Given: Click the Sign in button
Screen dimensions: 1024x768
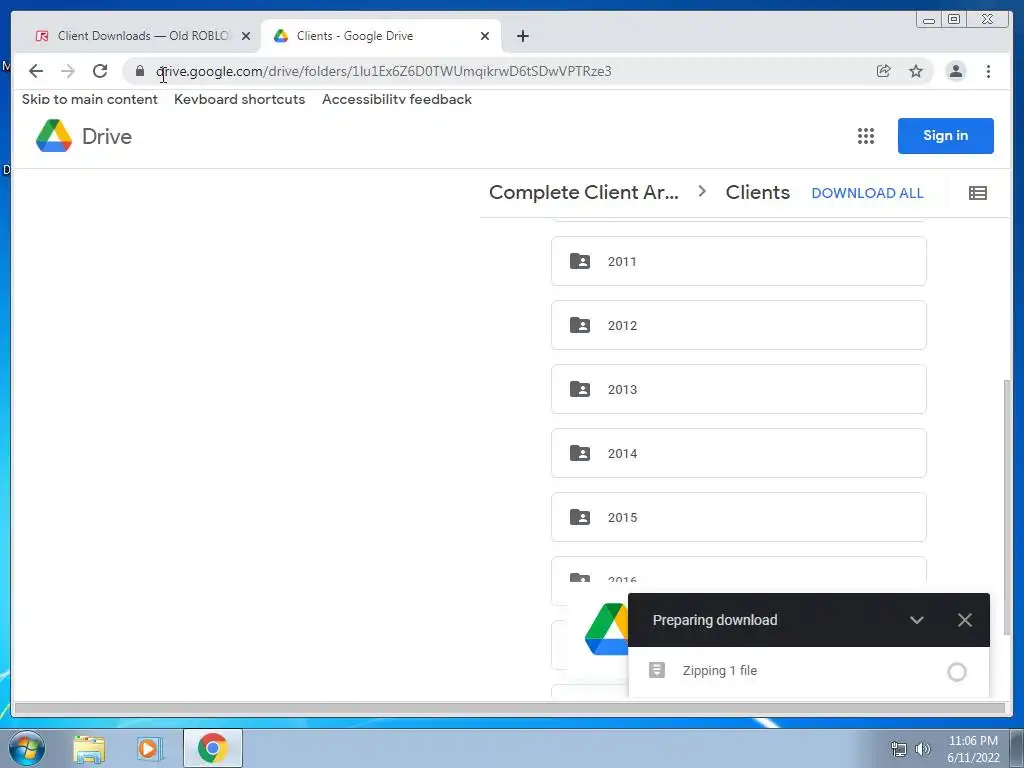Looking at the screenshot, I should click(946, 136).
